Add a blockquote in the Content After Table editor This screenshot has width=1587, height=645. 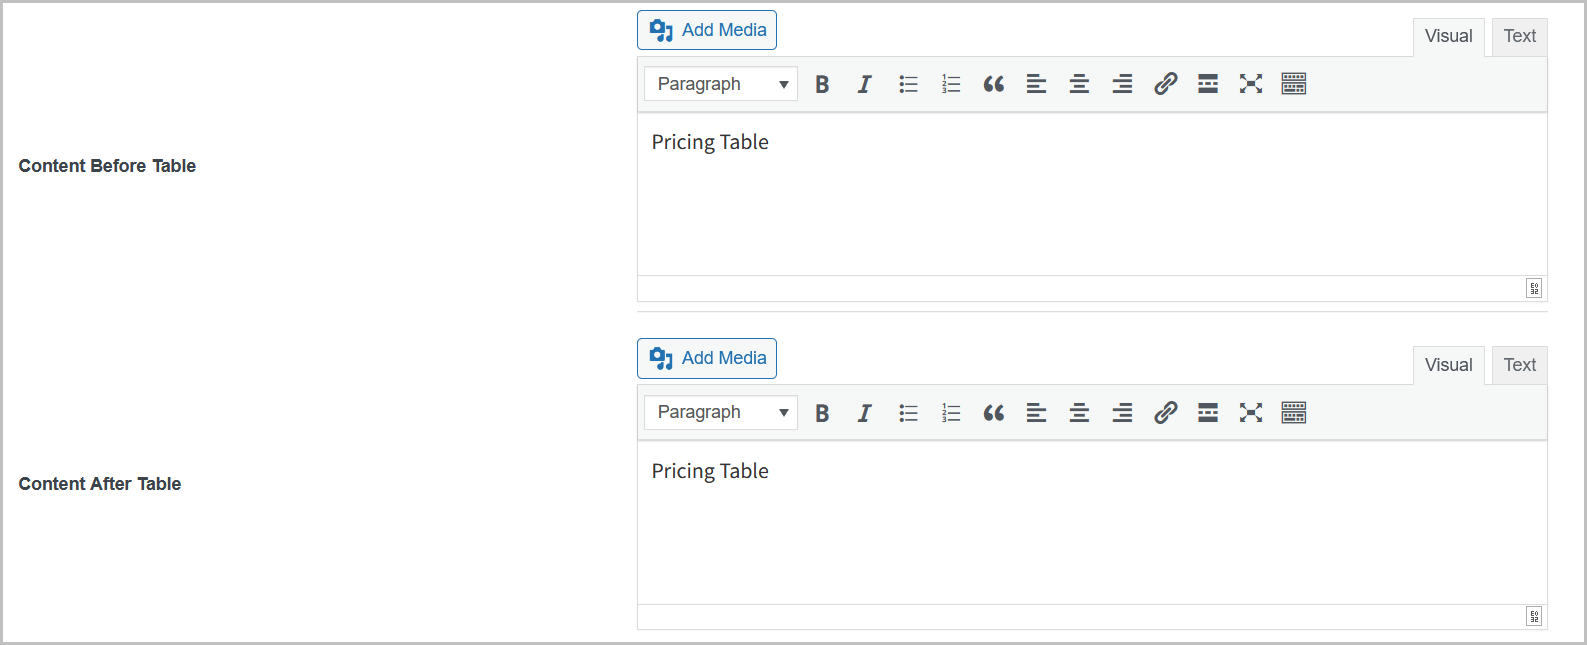coord(993,412)
